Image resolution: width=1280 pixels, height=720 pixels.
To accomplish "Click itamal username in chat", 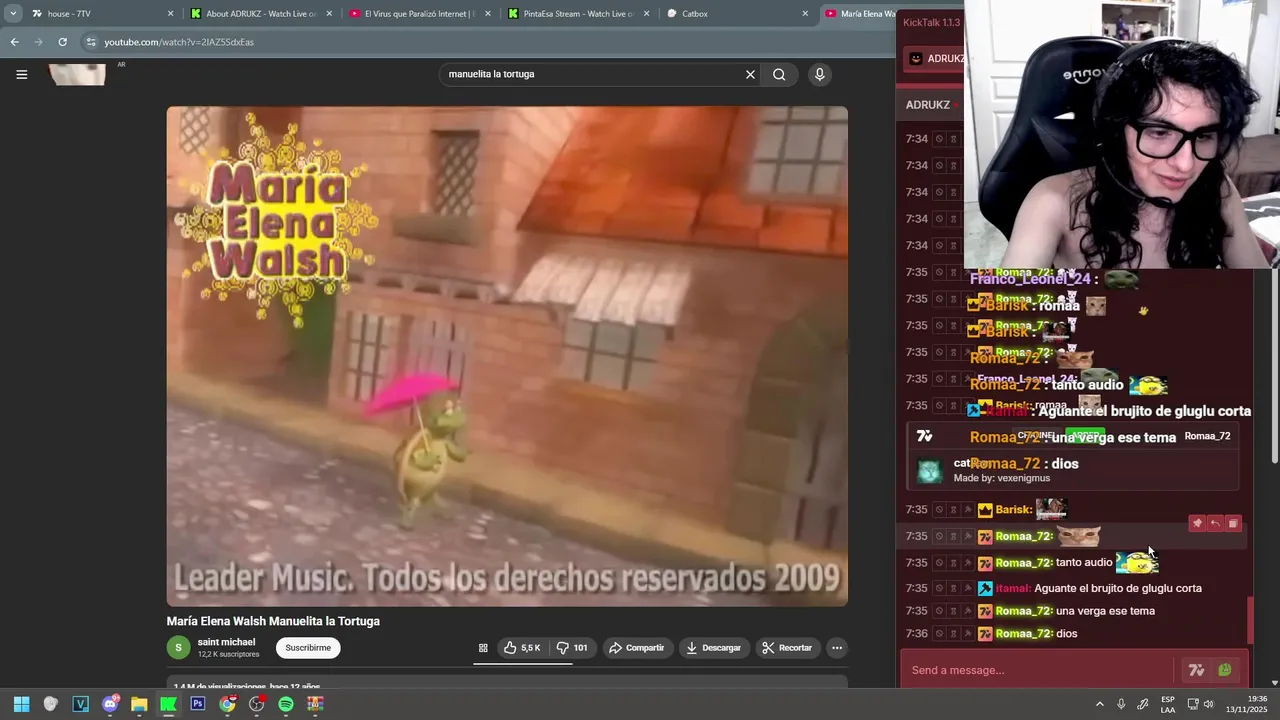I will pyautogui.click(x=1012, y=589).
